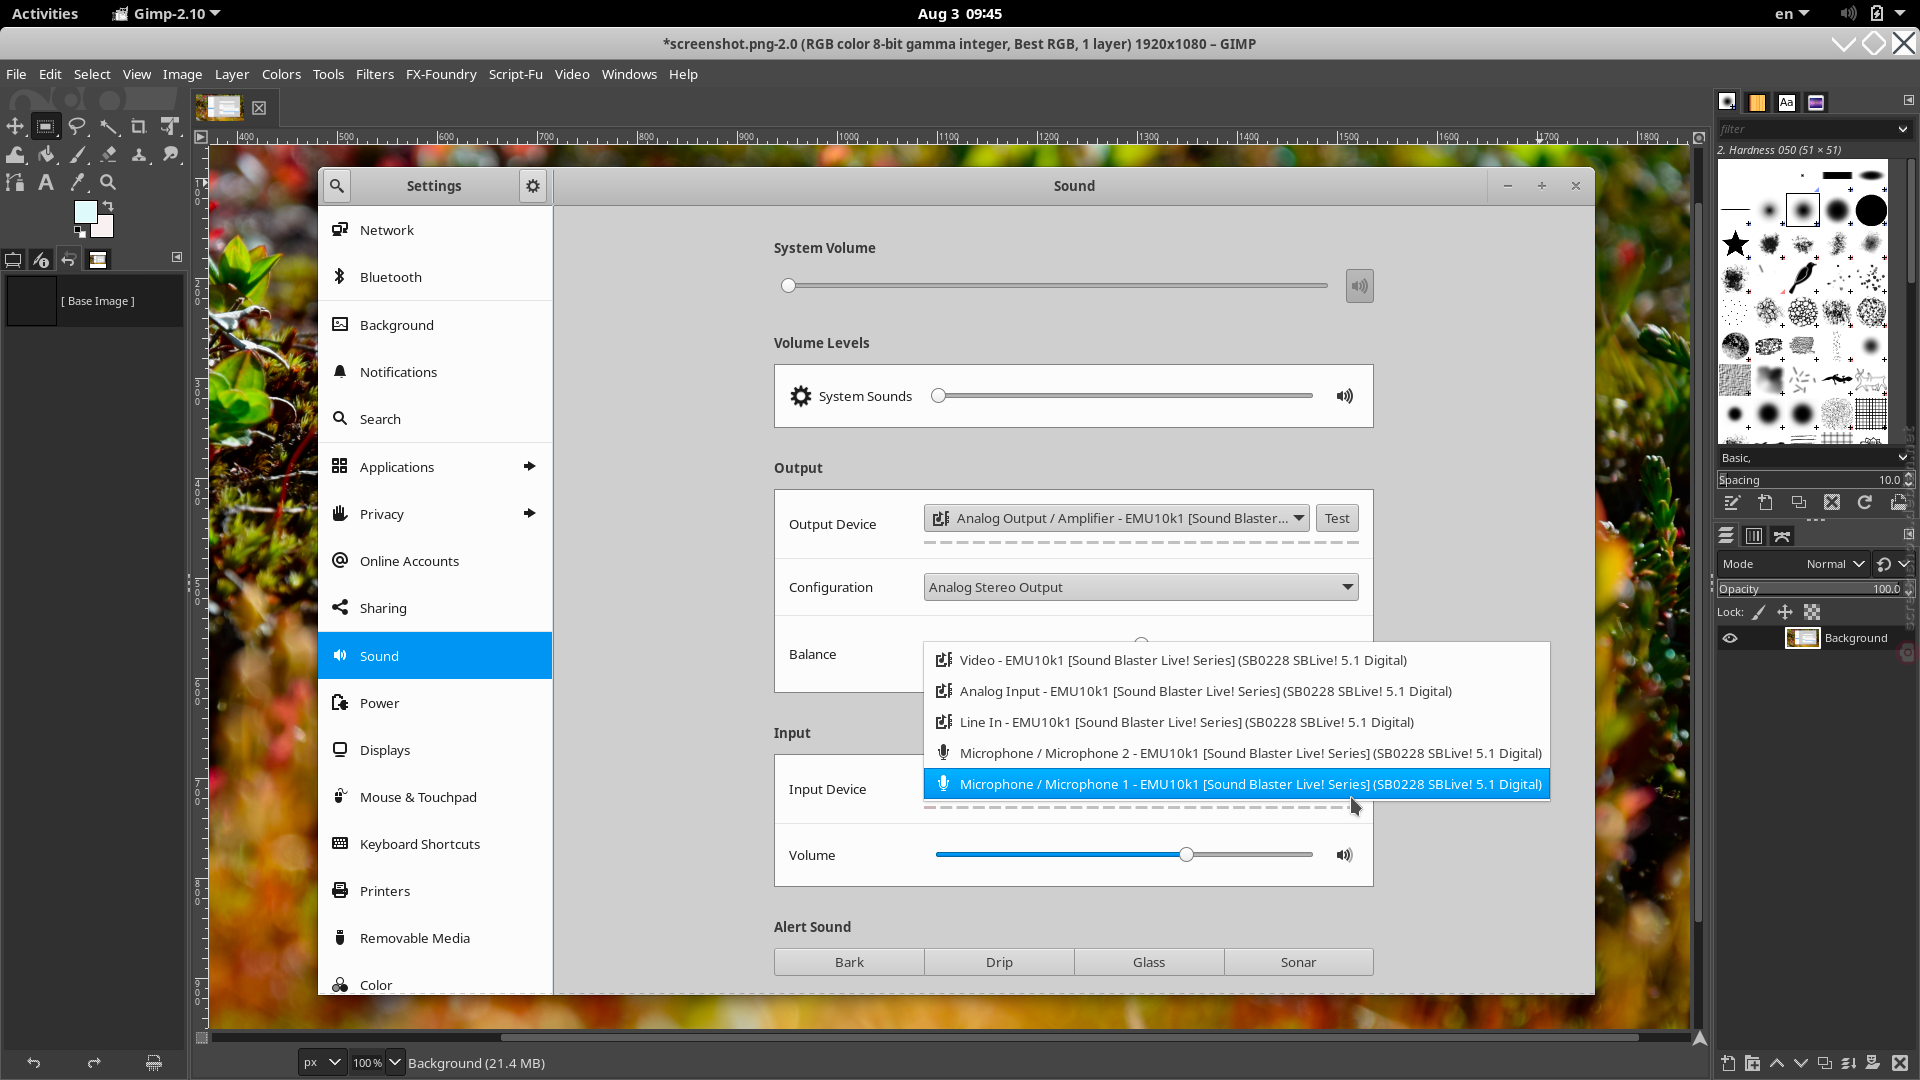The width and height of the screenshot is (1920, 1080).
Task: Select the Smudge tool
Action: 170,154
